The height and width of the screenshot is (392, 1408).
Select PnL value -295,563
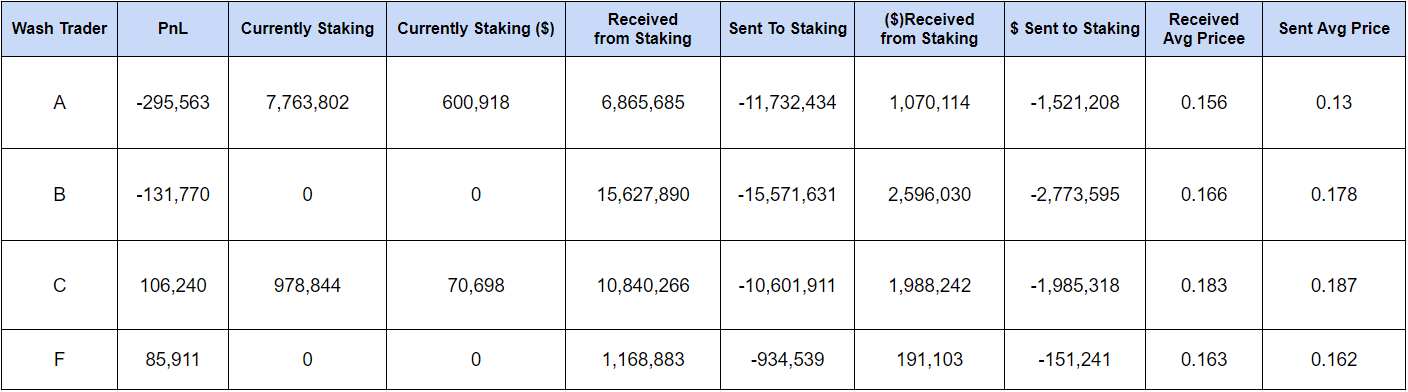coord(173,103)
